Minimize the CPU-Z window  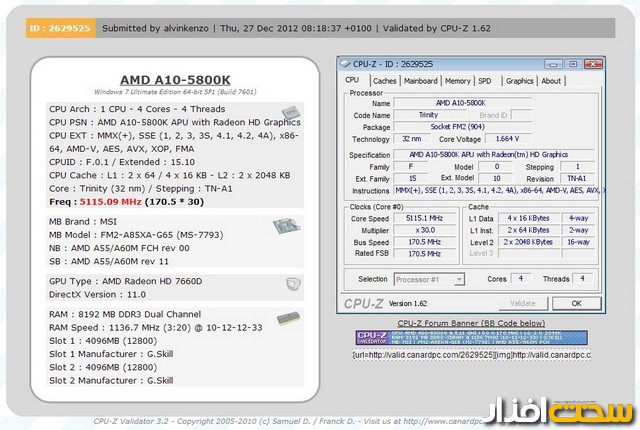point(553,64)
